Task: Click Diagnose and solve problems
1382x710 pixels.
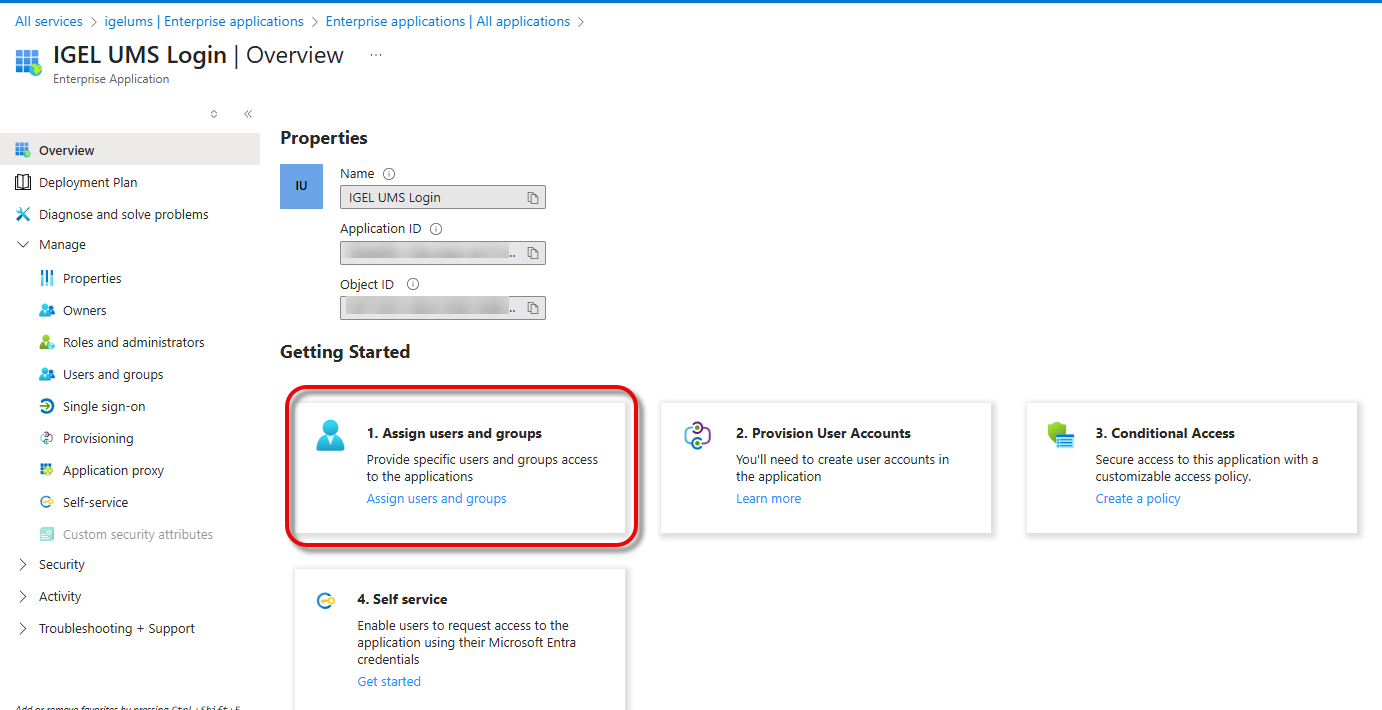Action: tap(124, 213)
